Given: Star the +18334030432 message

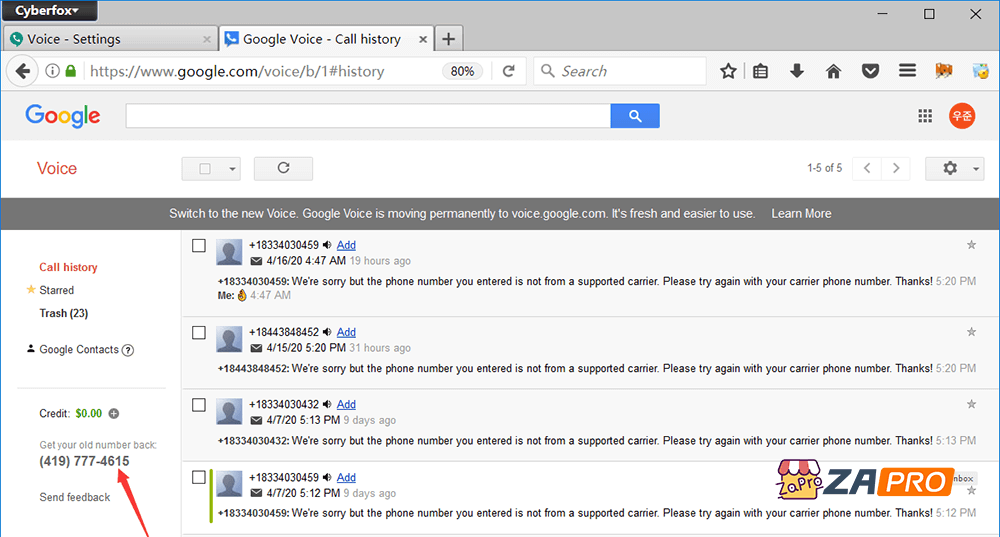Looking at the screenshot, I should [x=971, y=404].
